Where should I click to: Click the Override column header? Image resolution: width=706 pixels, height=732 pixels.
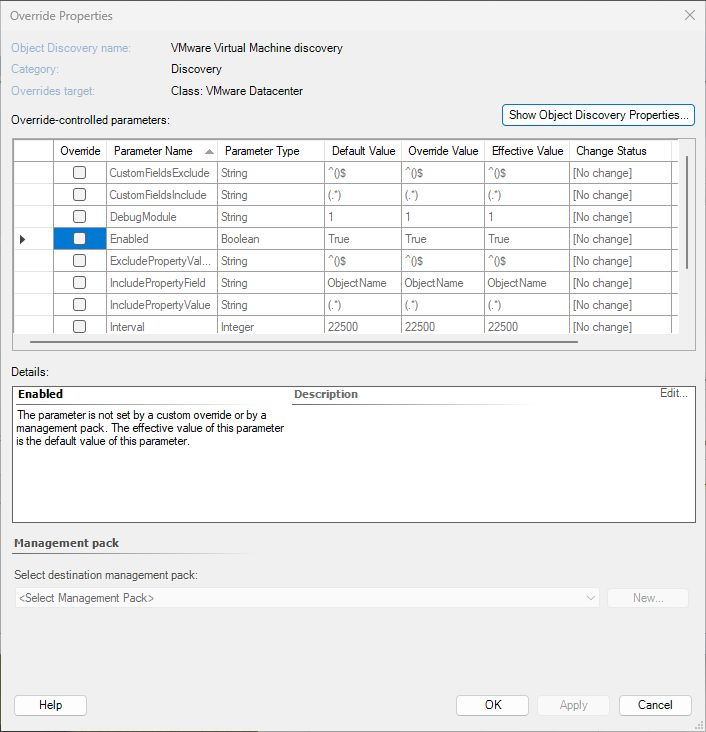(x=80, y=151)
